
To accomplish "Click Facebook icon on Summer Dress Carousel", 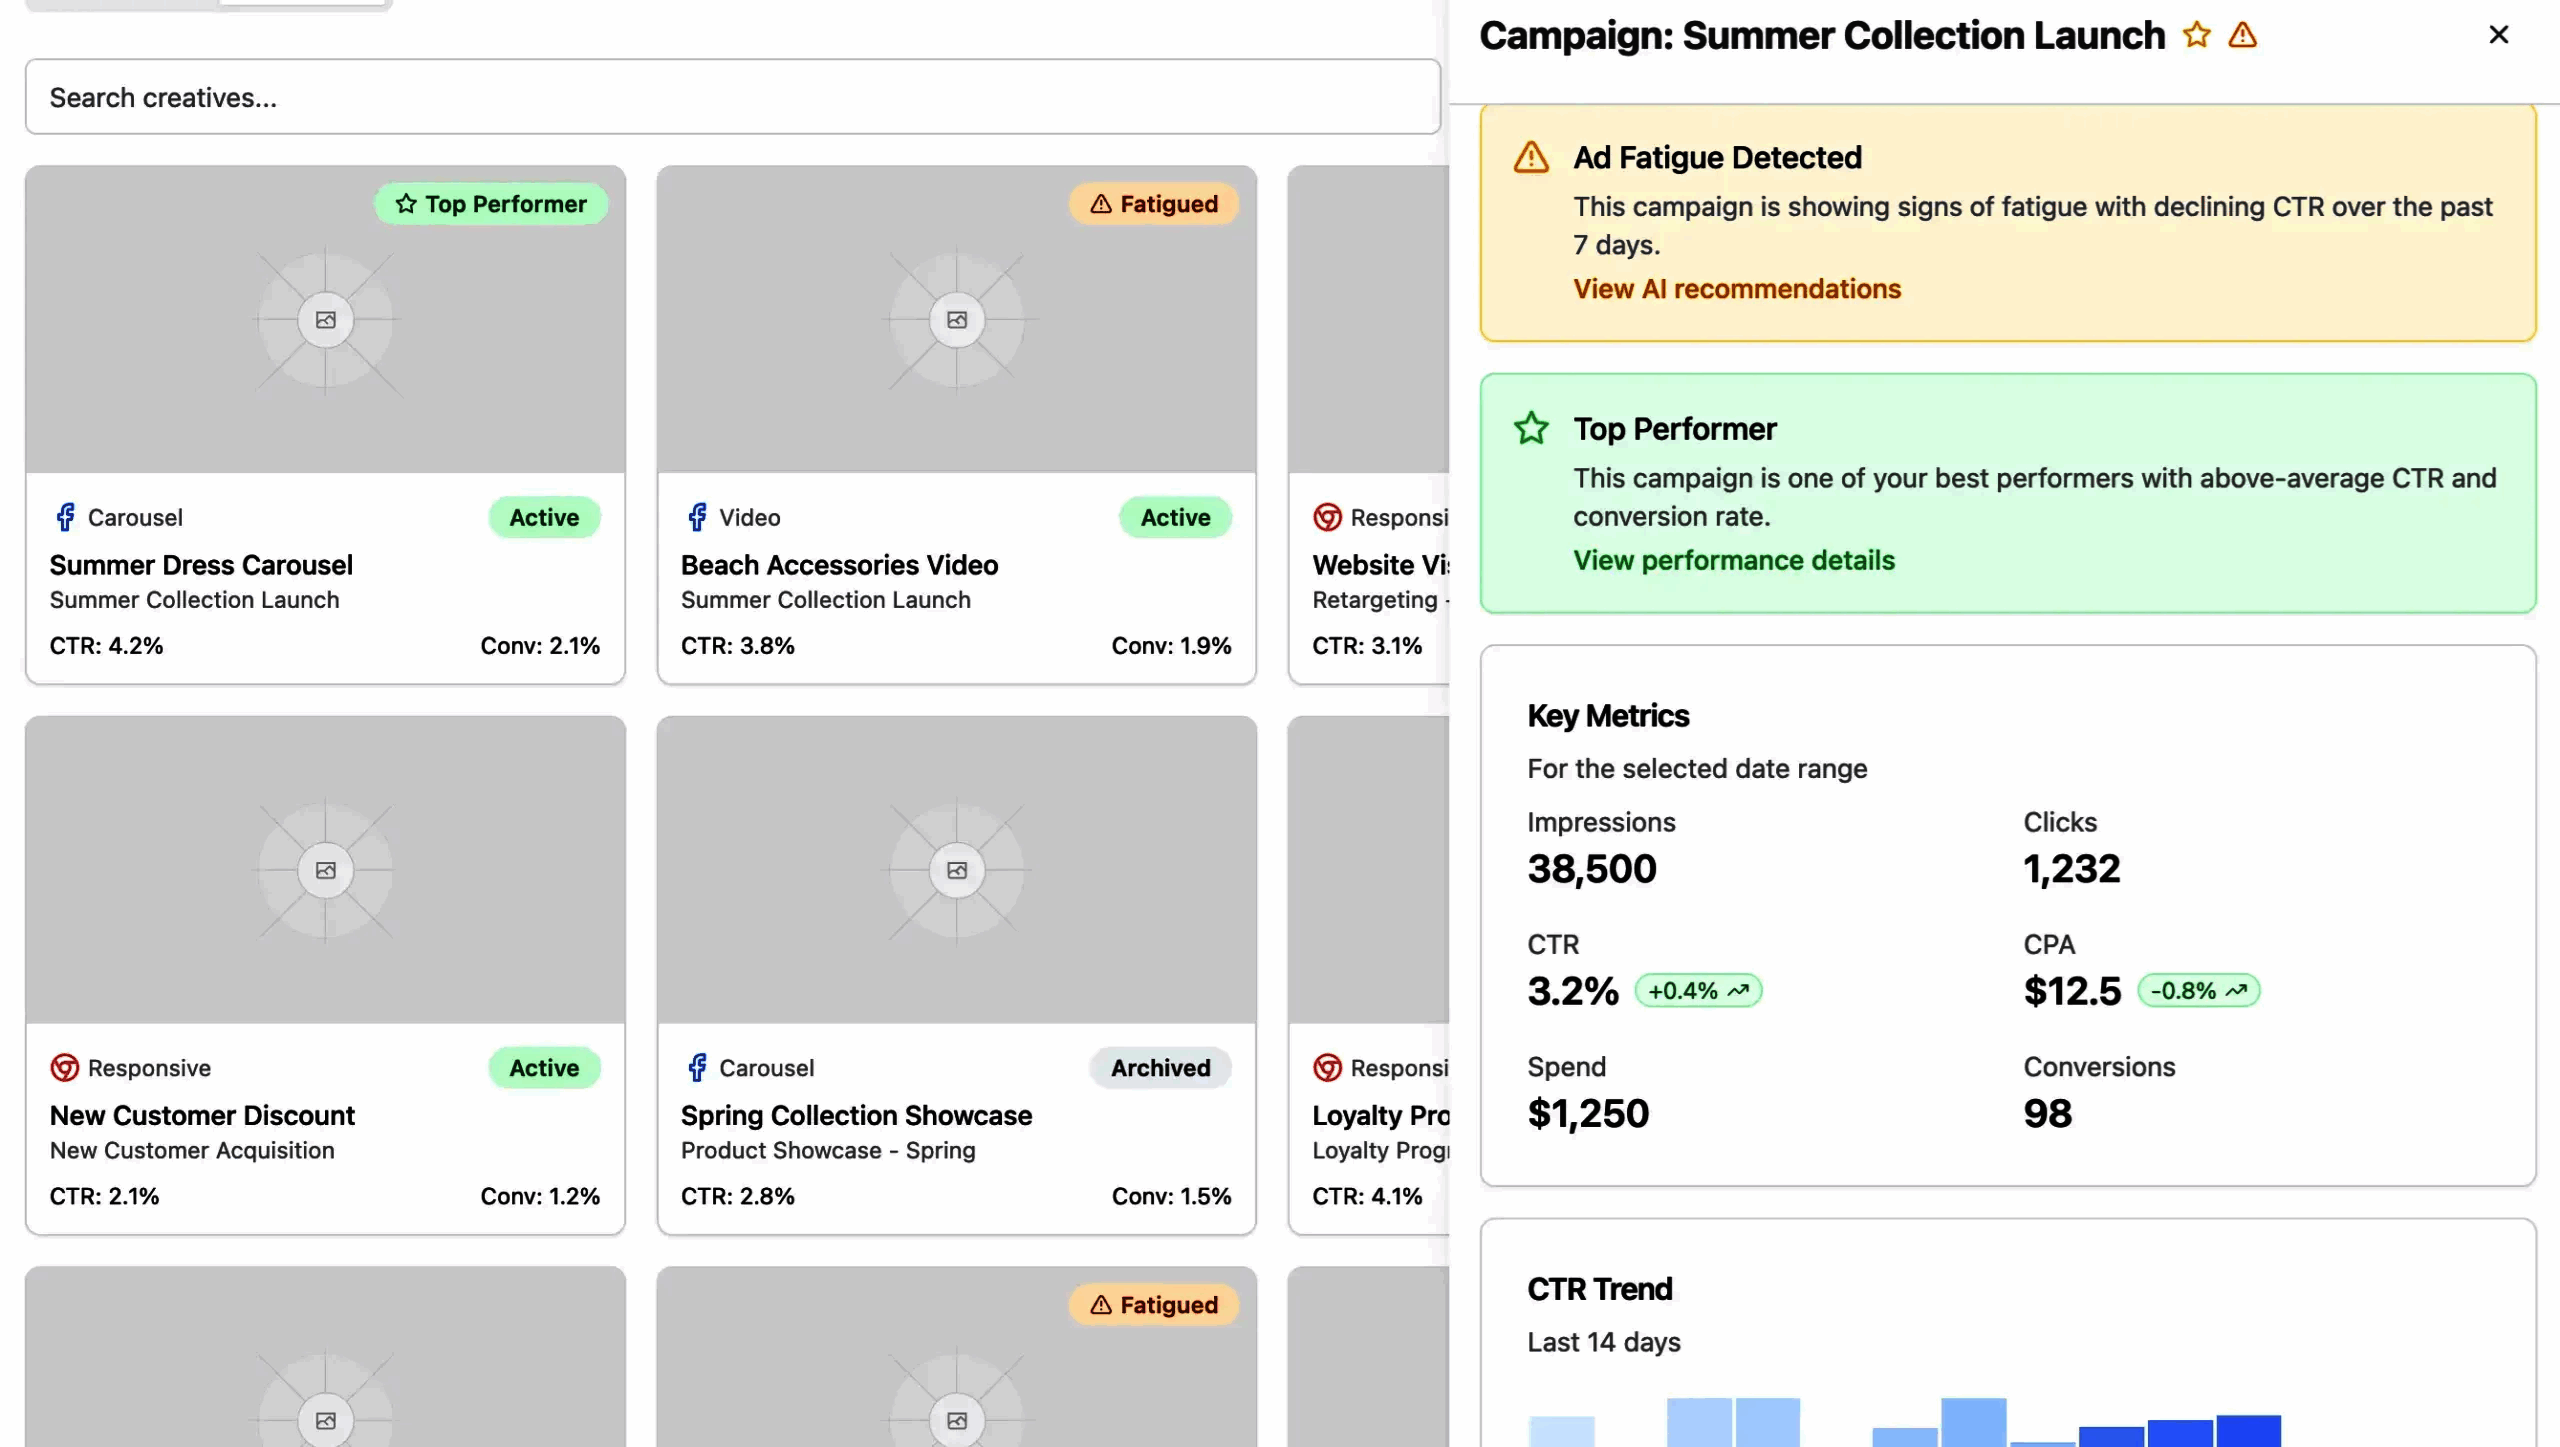I will pyautogui.click(x=65, y=517).
